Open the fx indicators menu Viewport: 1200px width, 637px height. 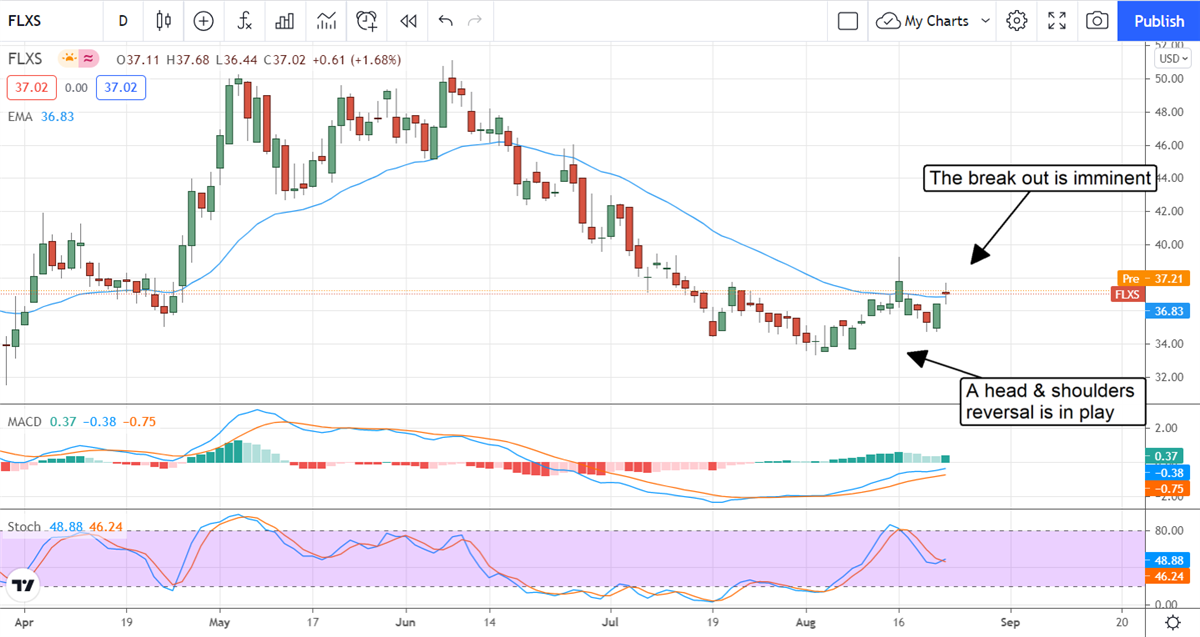coord(244,20)
